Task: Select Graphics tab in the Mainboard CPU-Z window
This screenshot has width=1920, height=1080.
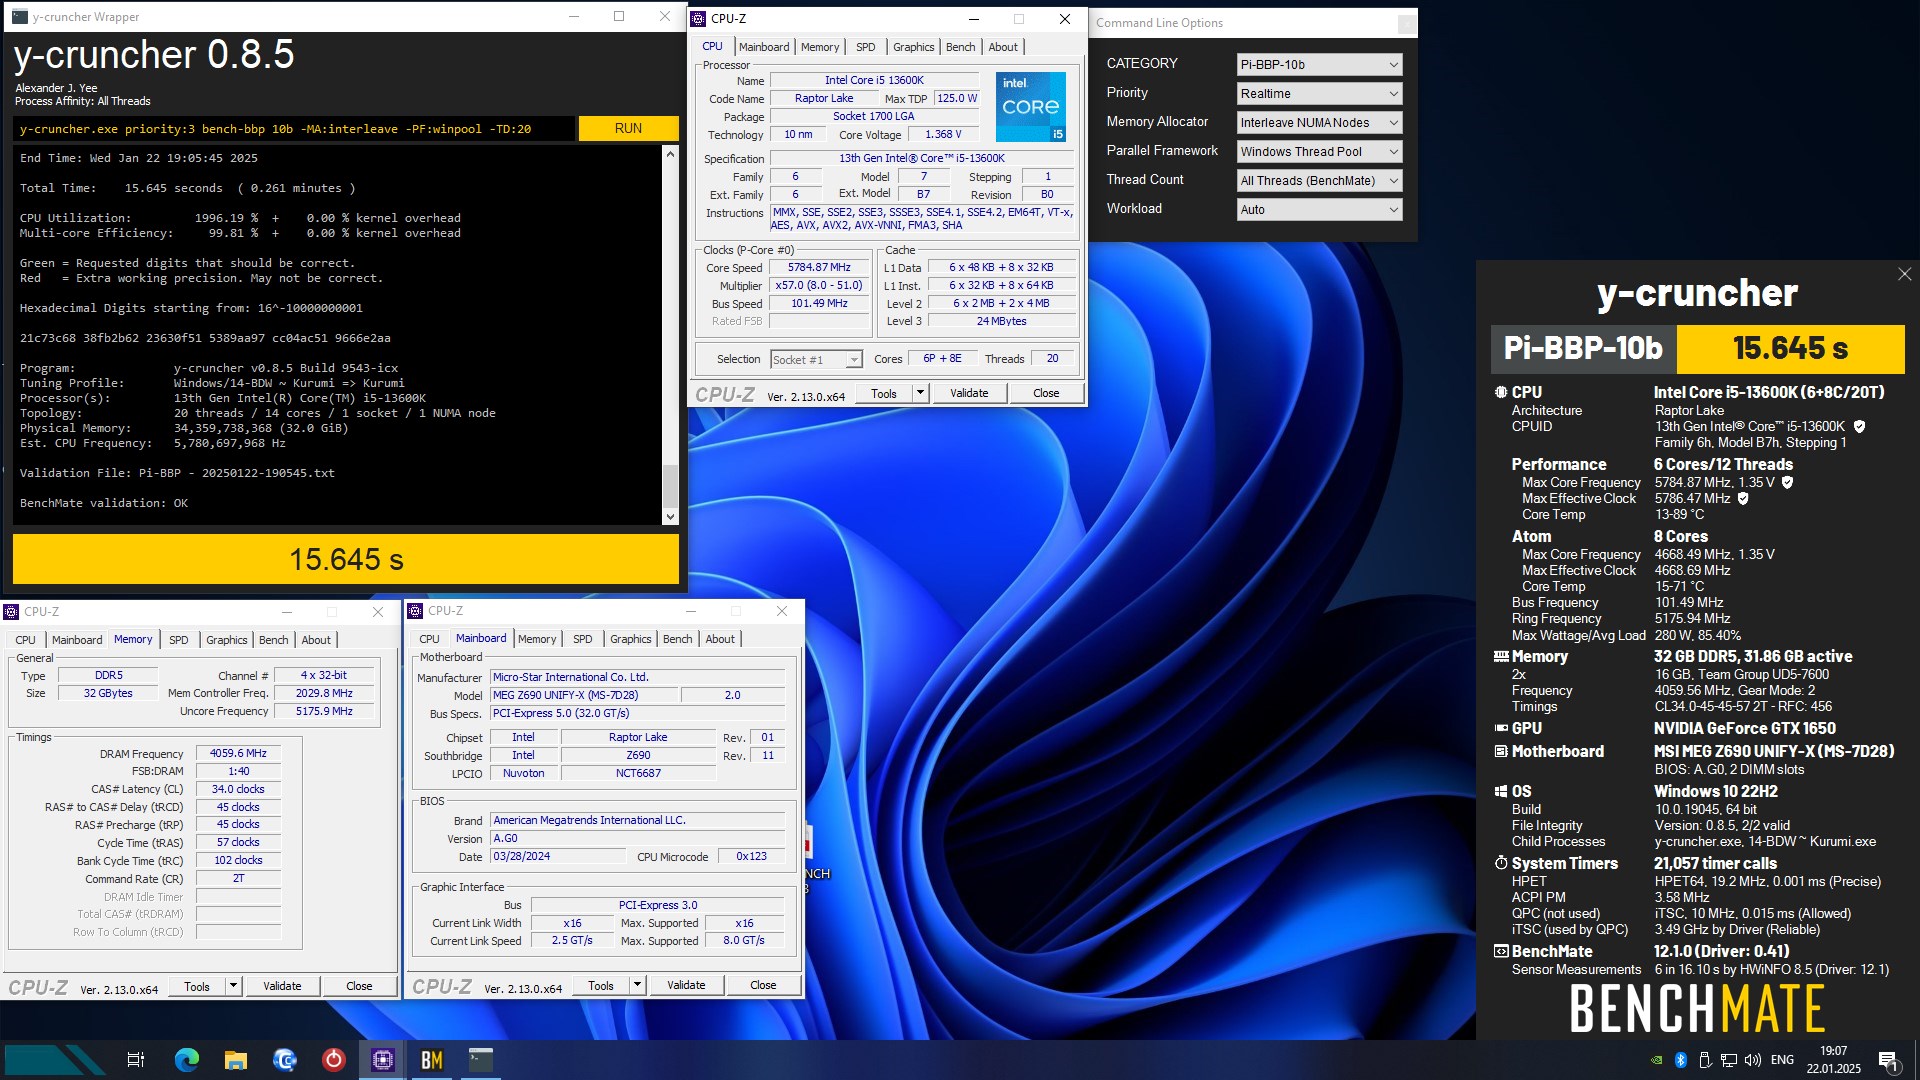Action: 630,639
